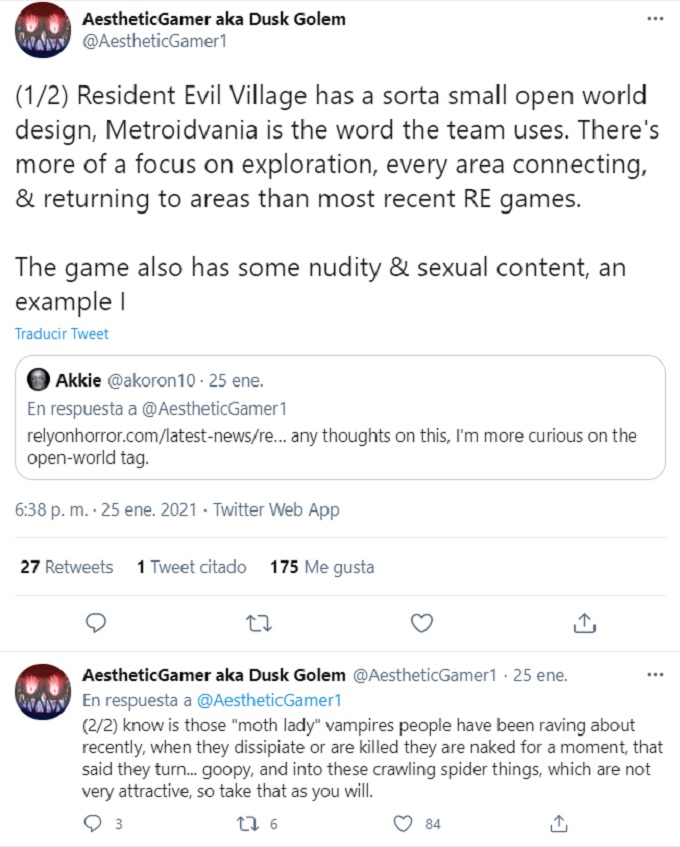Show the 175 Me gusta list
680x847 pixels.
coord(322,567)
